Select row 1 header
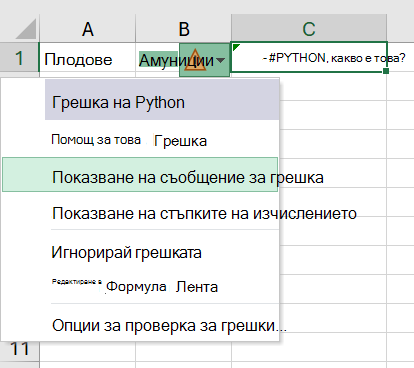 tap(19, 58)
